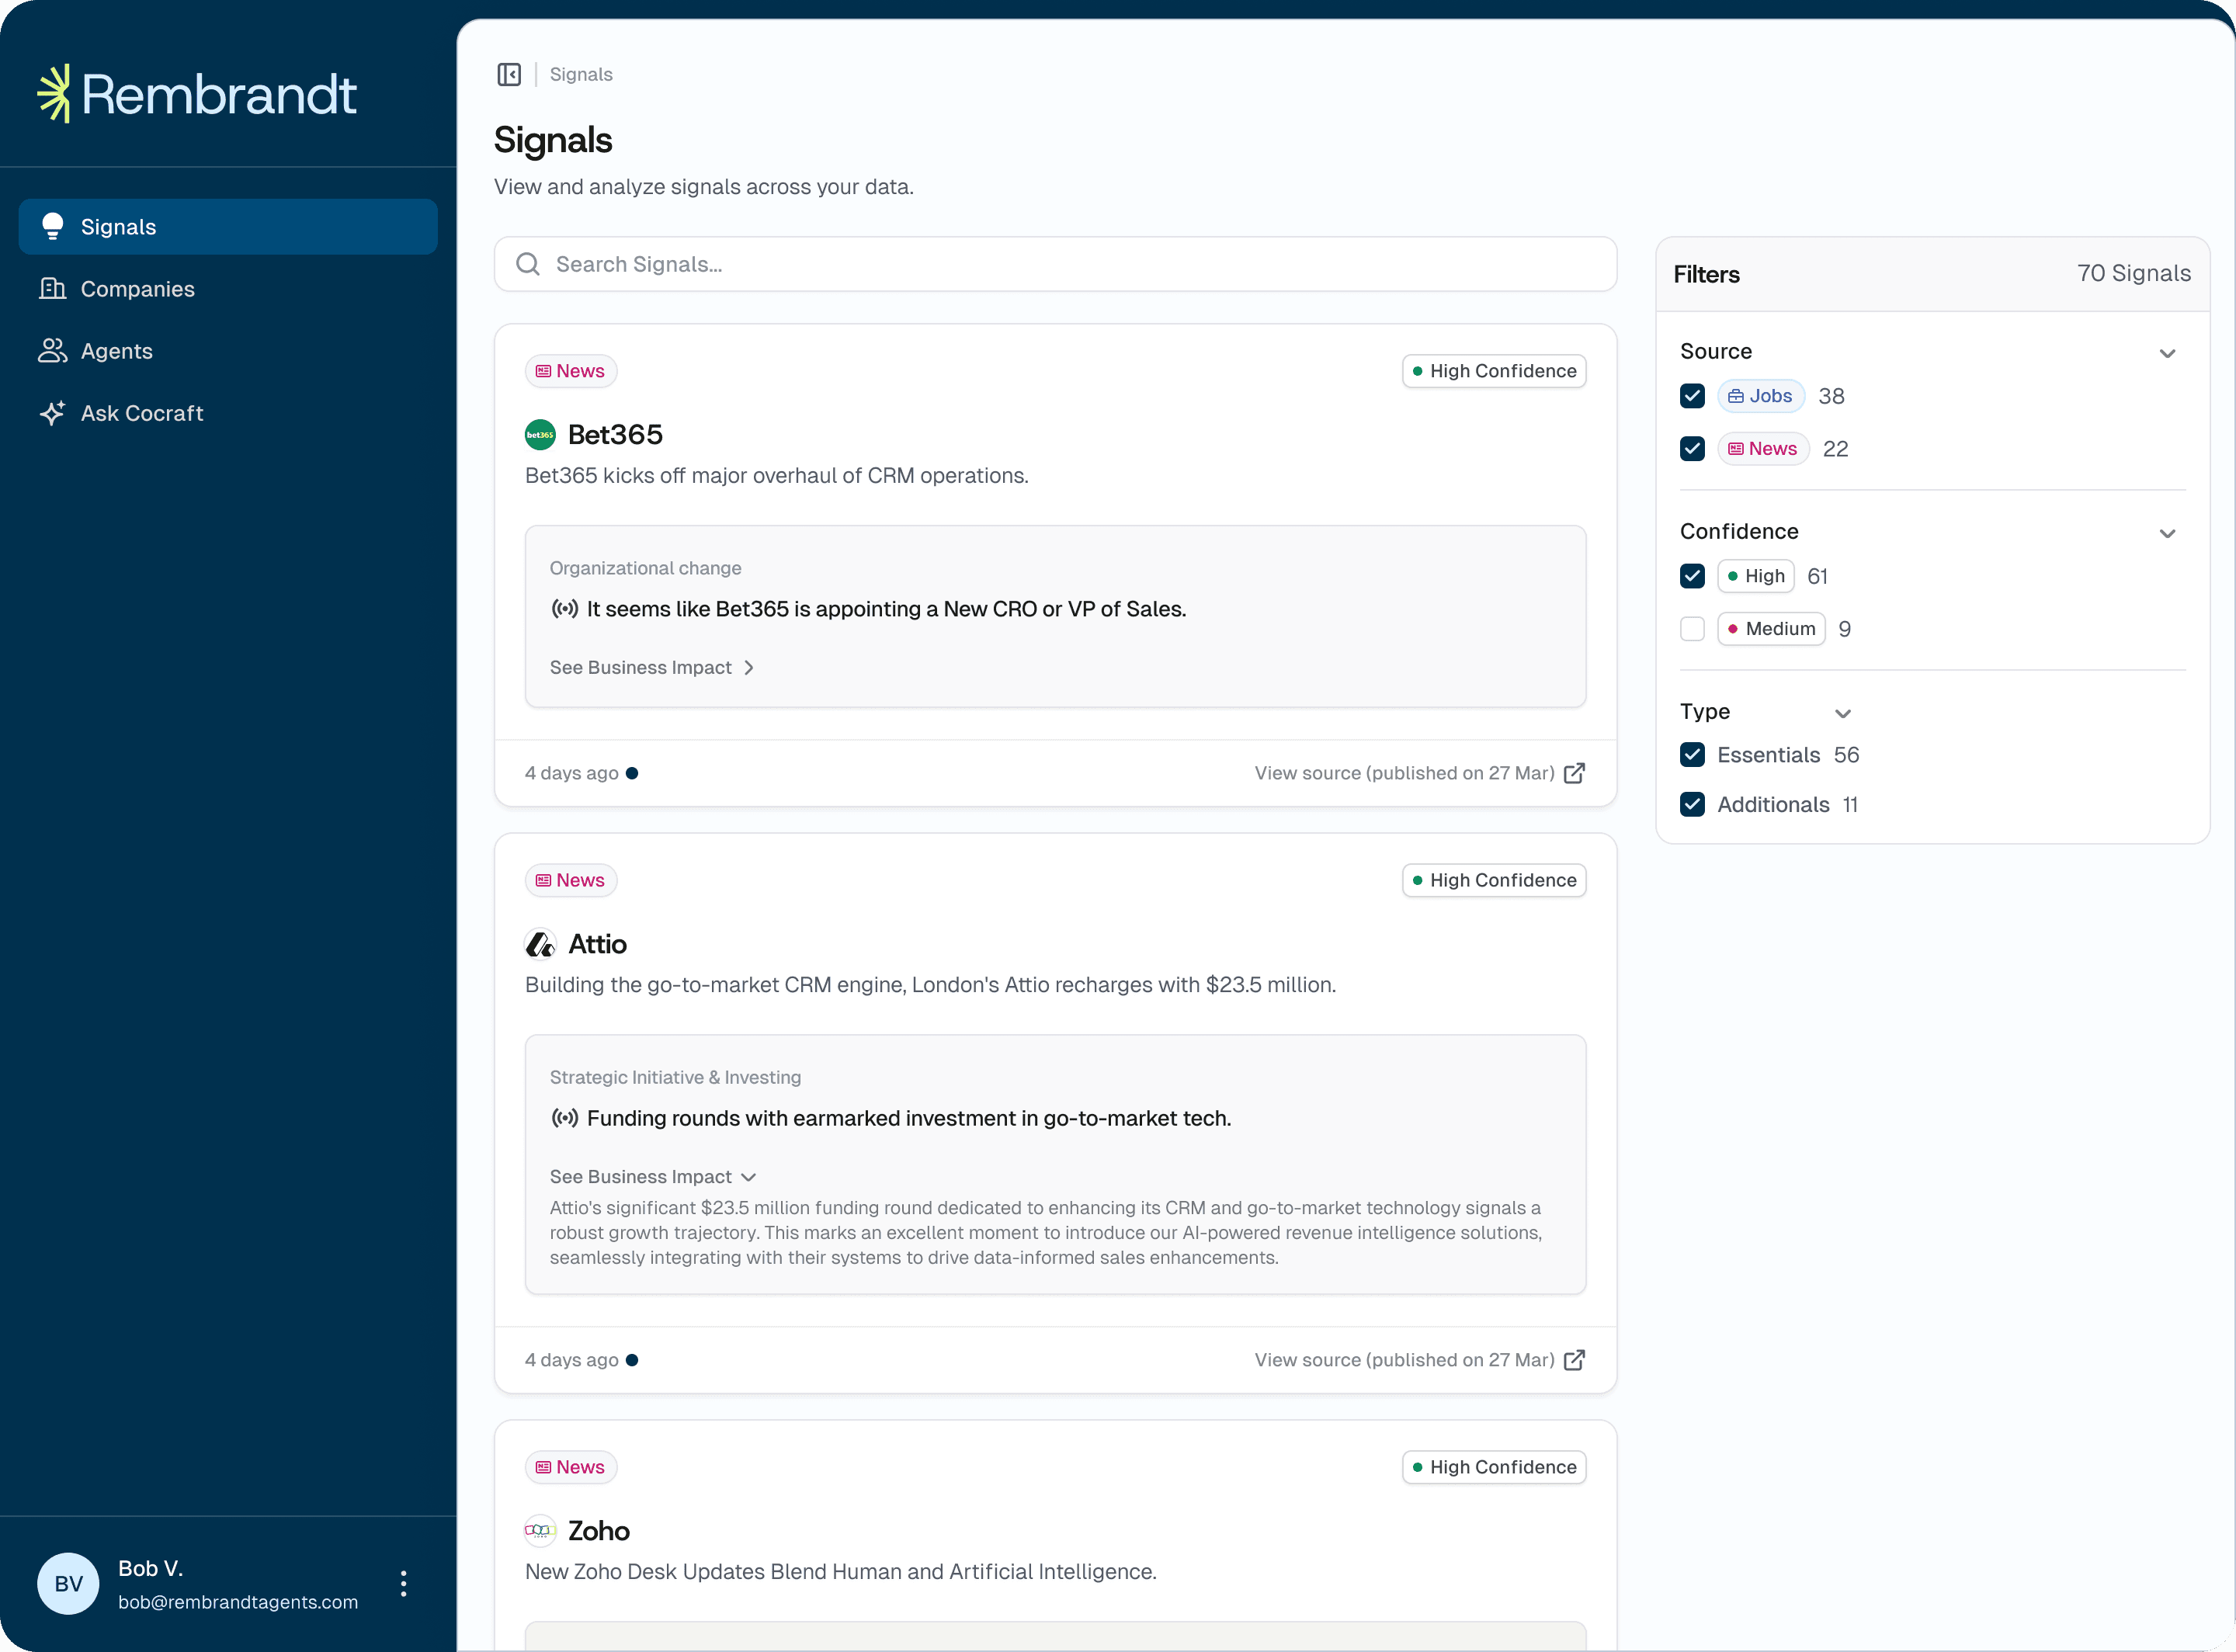The width and height of the screenshot is (2236, 1652).
Task: Click High Confidence badge on Bet365 card
Action: pos(1494,371)
